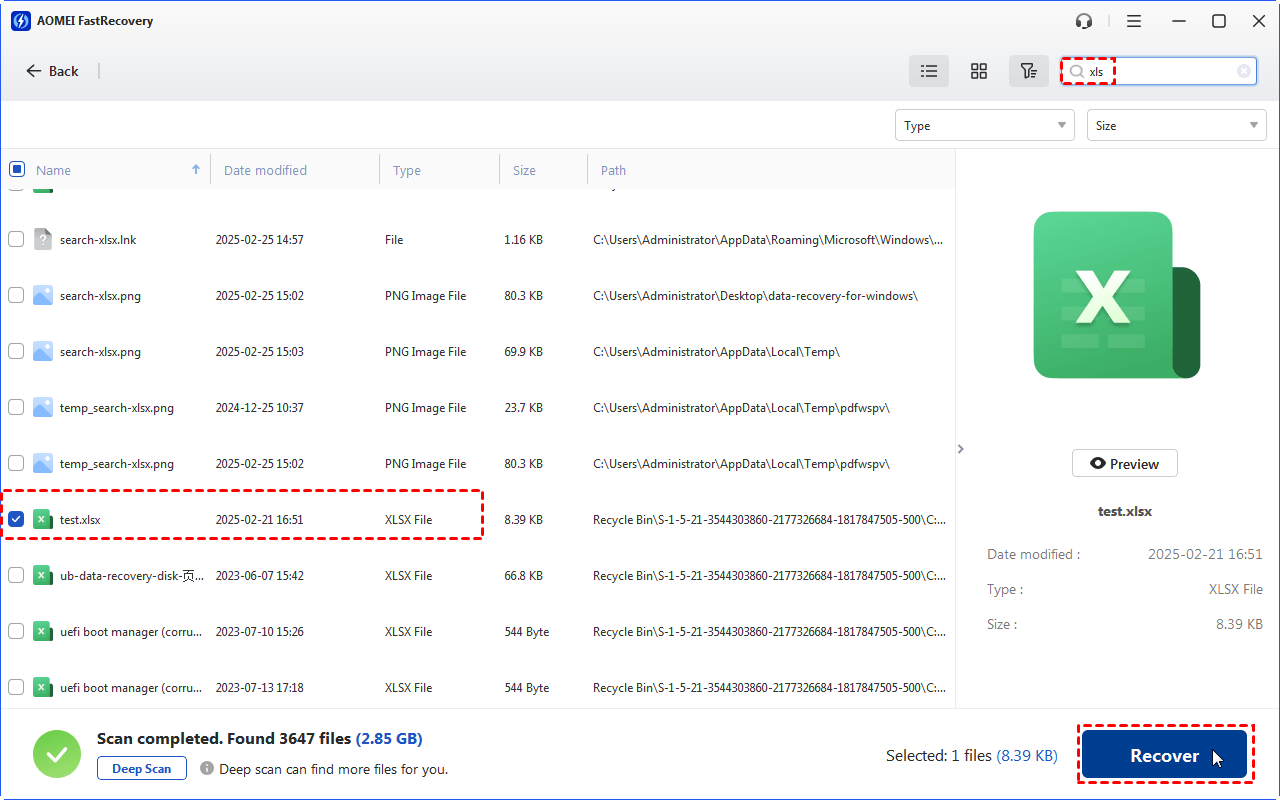This screenshot has width=1280, height=800.
Task: Click the info icon beside the Deep scan hint
Action: point(207,768)
